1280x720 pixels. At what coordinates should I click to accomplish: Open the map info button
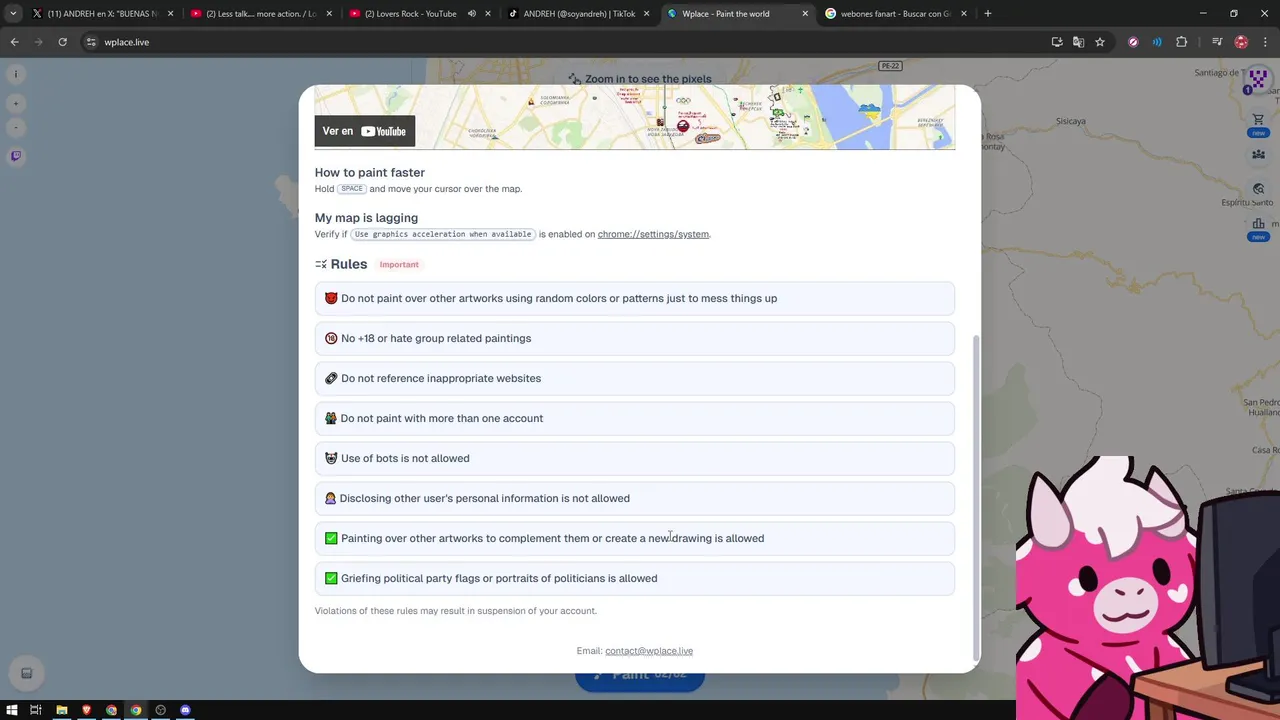(x=16, y=73)
